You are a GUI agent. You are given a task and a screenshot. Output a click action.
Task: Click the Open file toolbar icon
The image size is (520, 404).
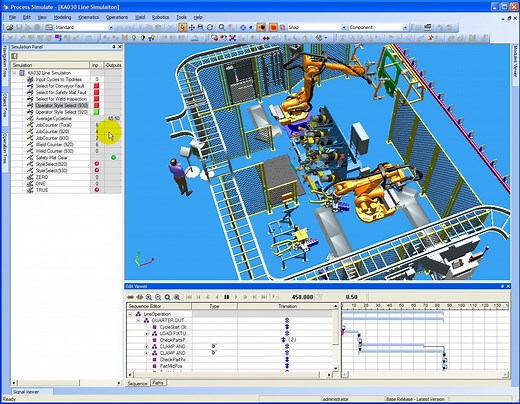[x=10, y=27]
